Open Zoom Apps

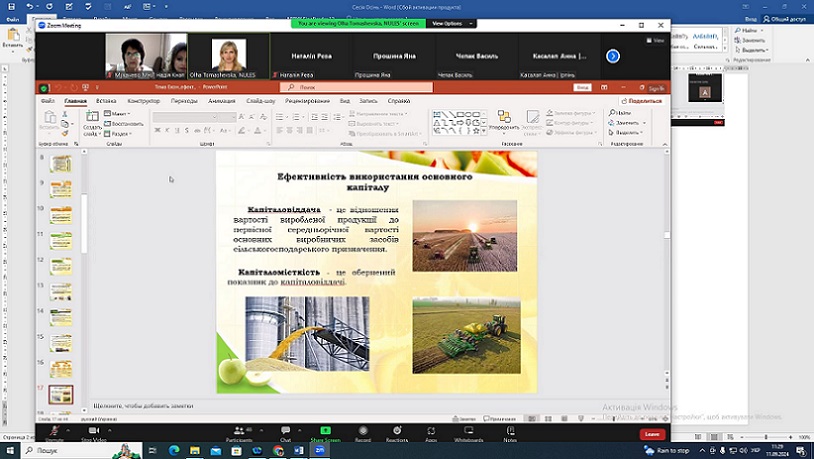[431, 433]
